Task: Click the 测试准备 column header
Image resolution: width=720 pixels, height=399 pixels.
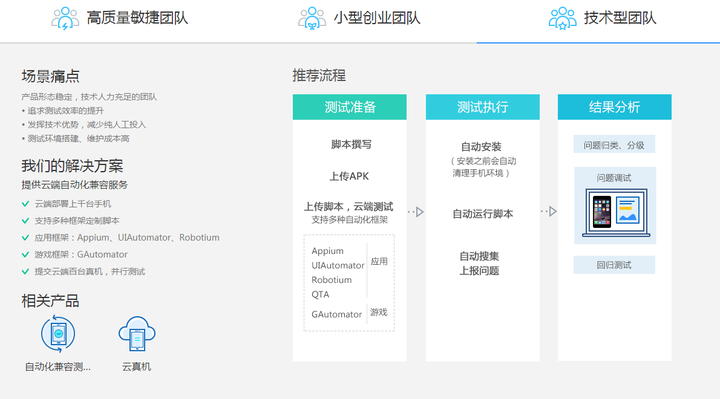Action: pos(349,107)
